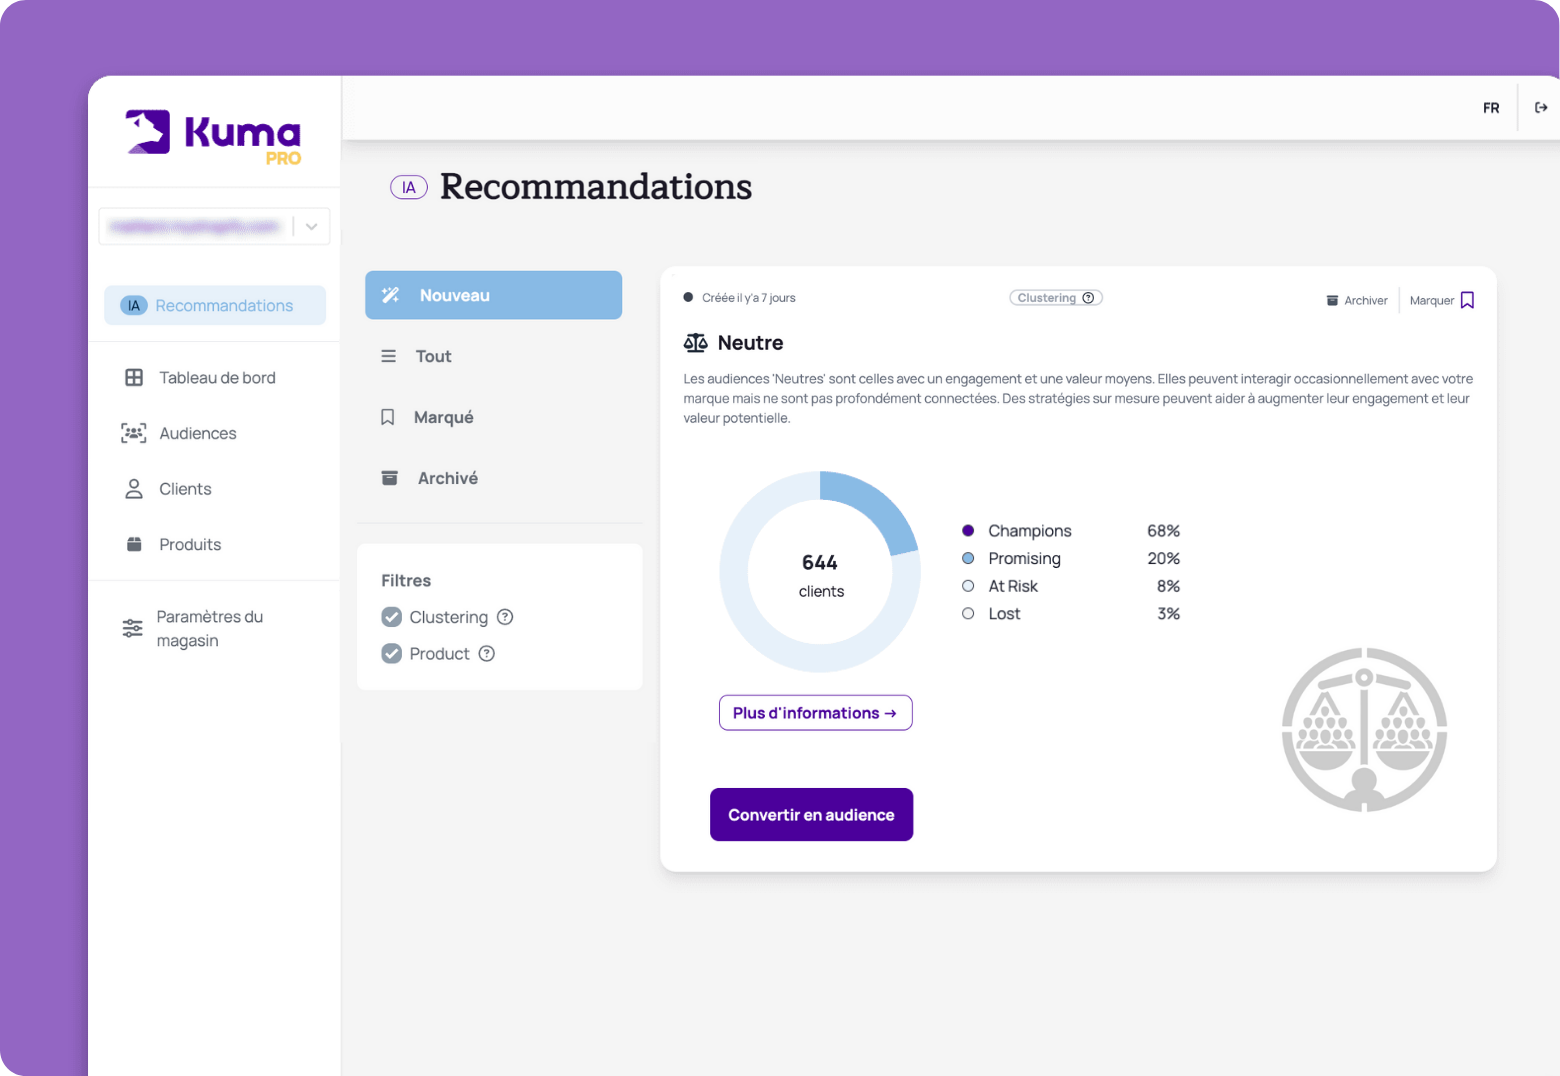Click the Marquer bookmark icon
Screen dimensions: 1560x1076
(x=1467, y=300)
